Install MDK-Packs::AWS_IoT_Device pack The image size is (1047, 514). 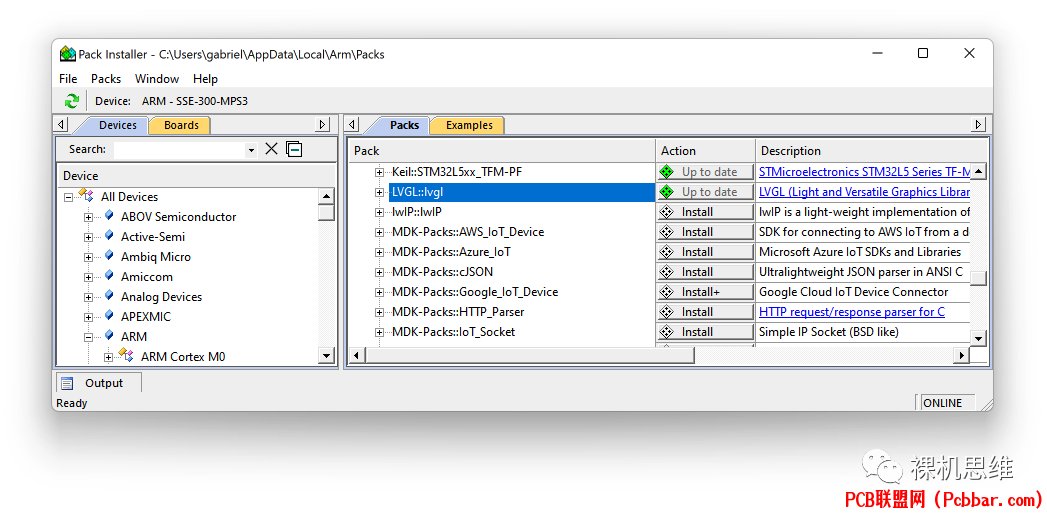[x=705, y=232]
